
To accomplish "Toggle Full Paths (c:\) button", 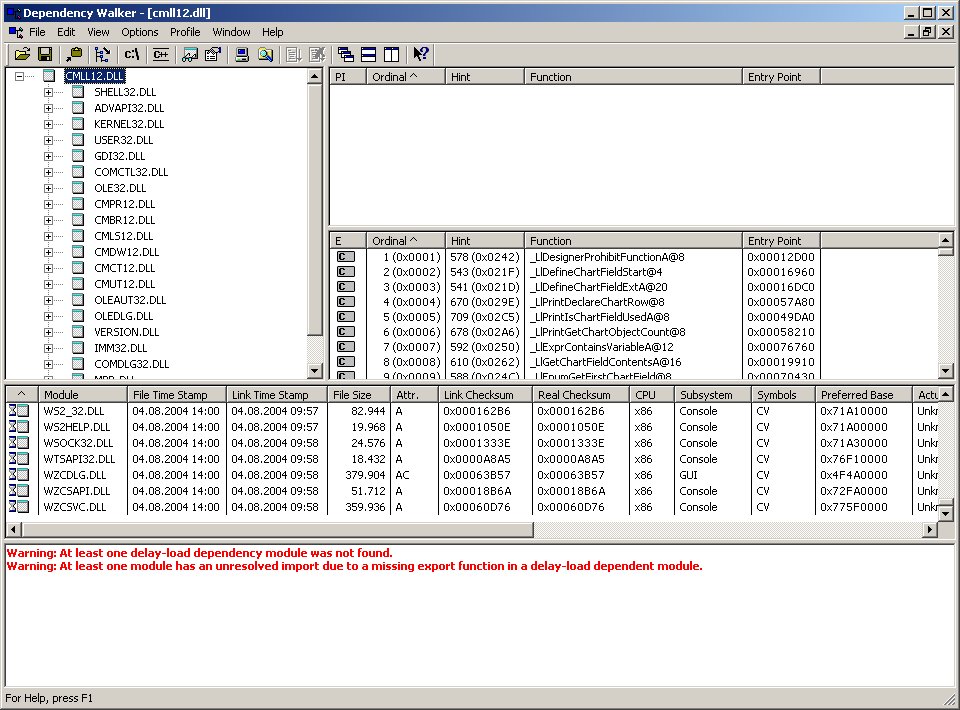I will (131, 55).
